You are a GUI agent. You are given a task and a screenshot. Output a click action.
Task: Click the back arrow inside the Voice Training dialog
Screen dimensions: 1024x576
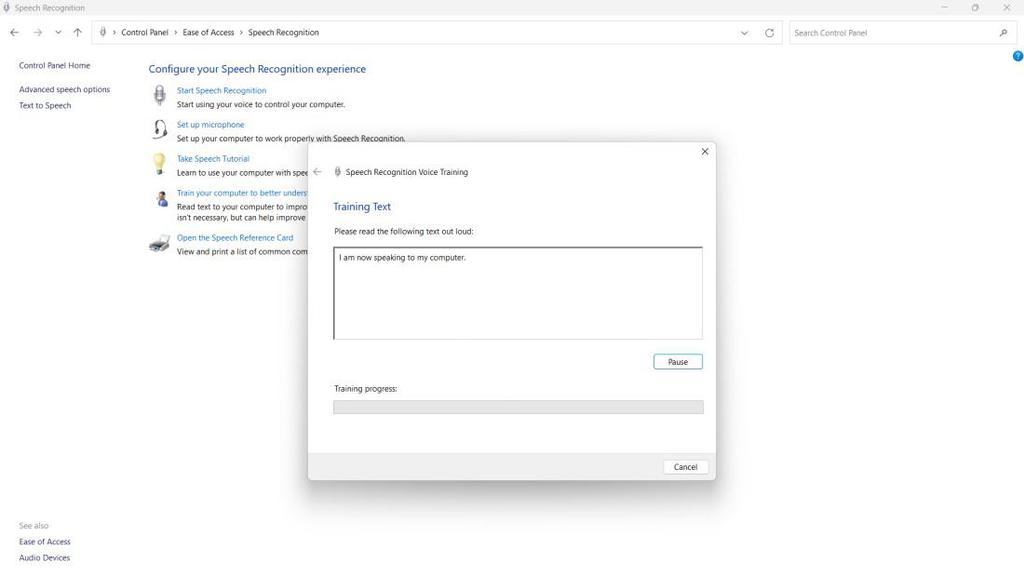coord(317,171)
